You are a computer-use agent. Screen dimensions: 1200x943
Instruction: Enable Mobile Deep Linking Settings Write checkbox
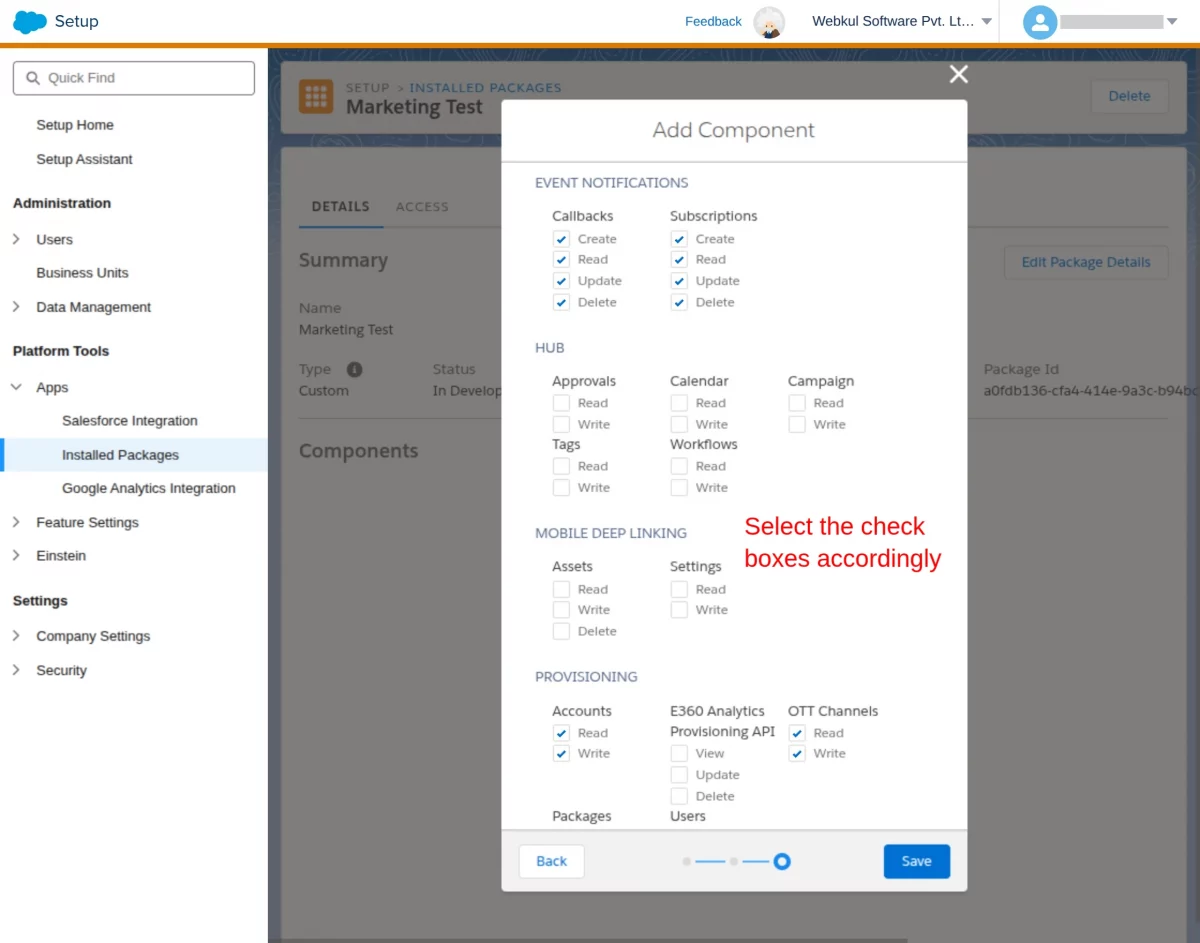679,610
